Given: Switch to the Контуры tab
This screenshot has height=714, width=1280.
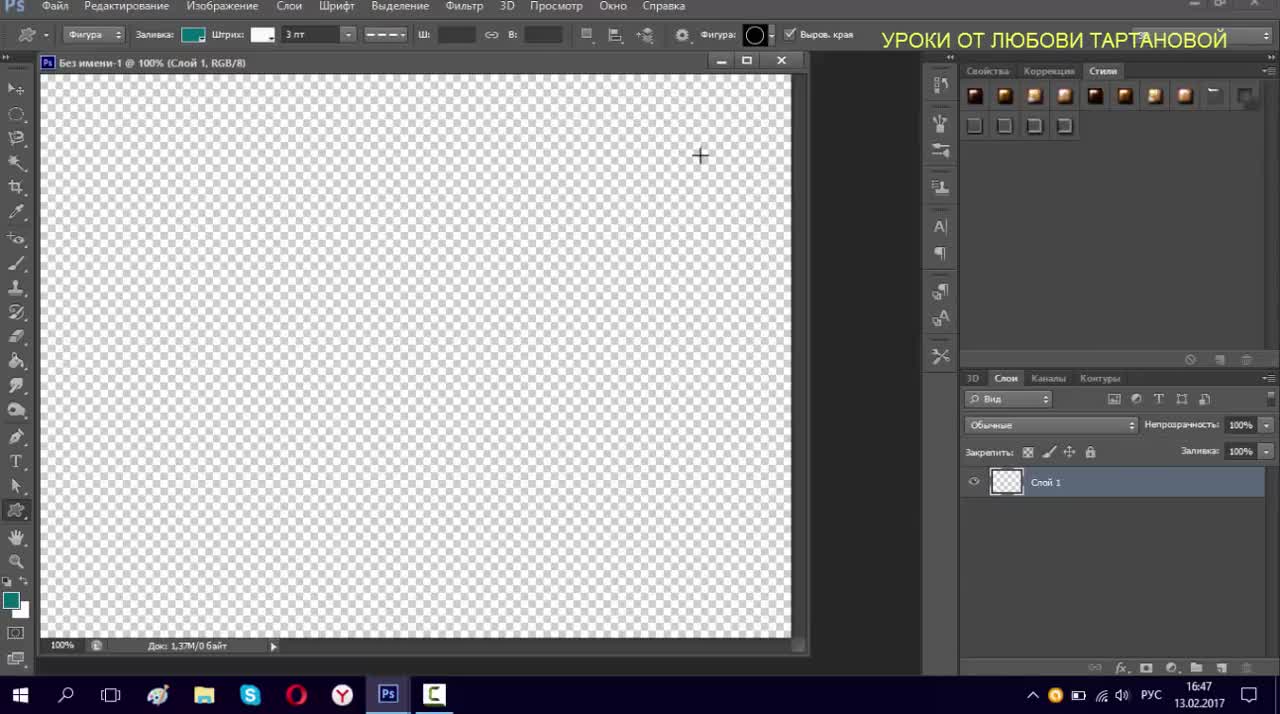Looking at the screenshot, I should tap(1100, 378).
